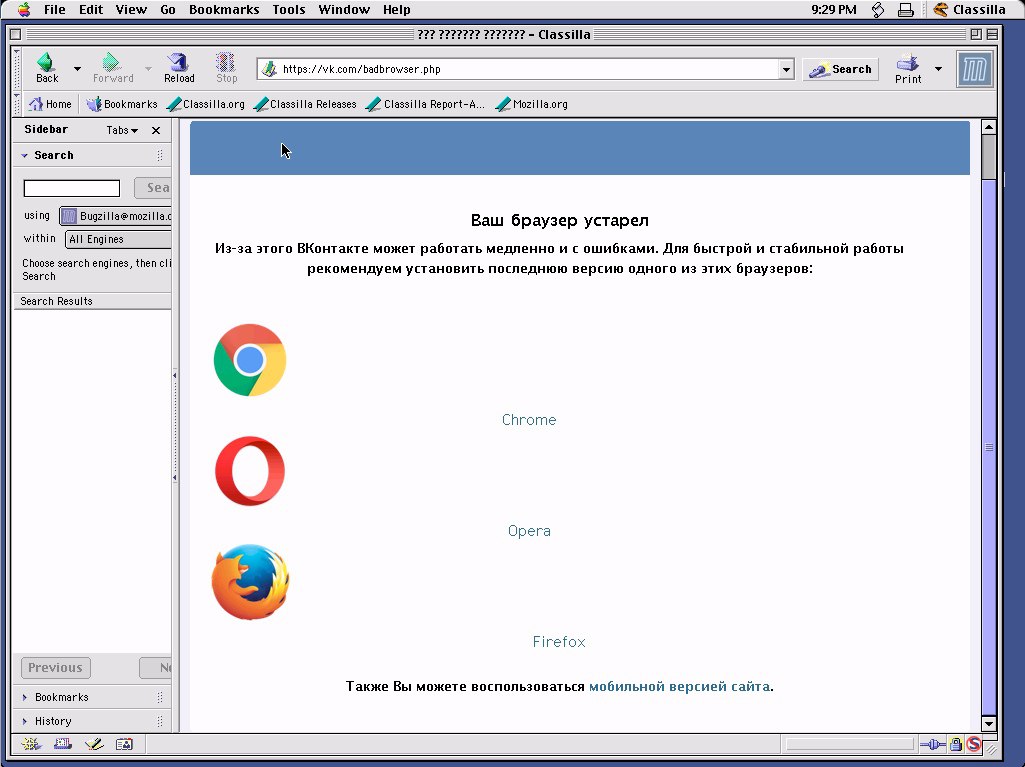
Task: Open the Mail component icon in status bar
Action: [63, 743]
